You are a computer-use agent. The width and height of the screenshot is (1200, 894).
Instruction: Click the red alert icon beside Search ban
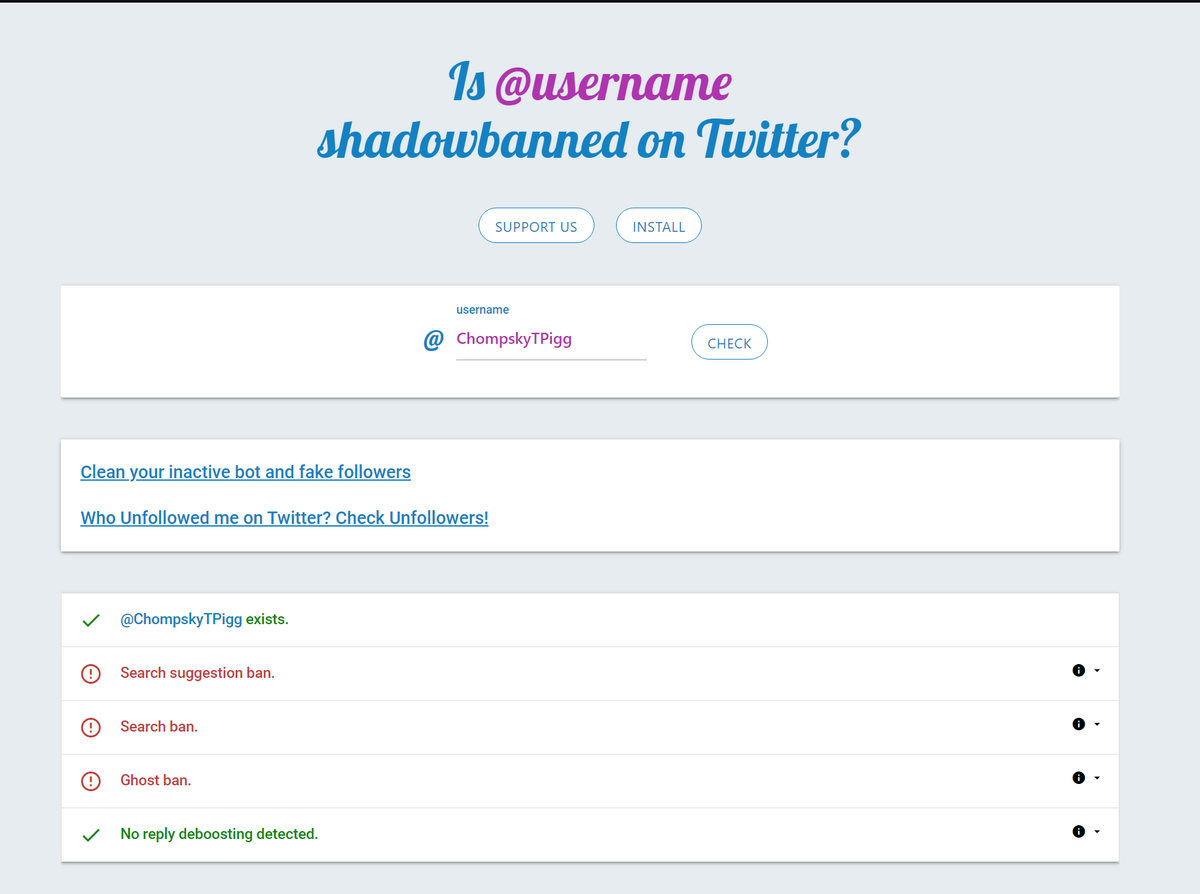[x=91, y=728]
